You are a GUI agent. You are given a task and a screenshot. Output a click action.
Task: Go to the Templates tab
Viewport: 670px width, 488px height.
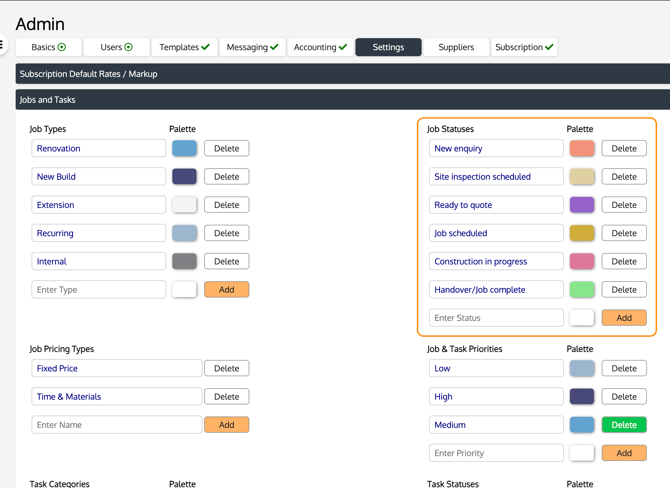click(x=185, y=47)
